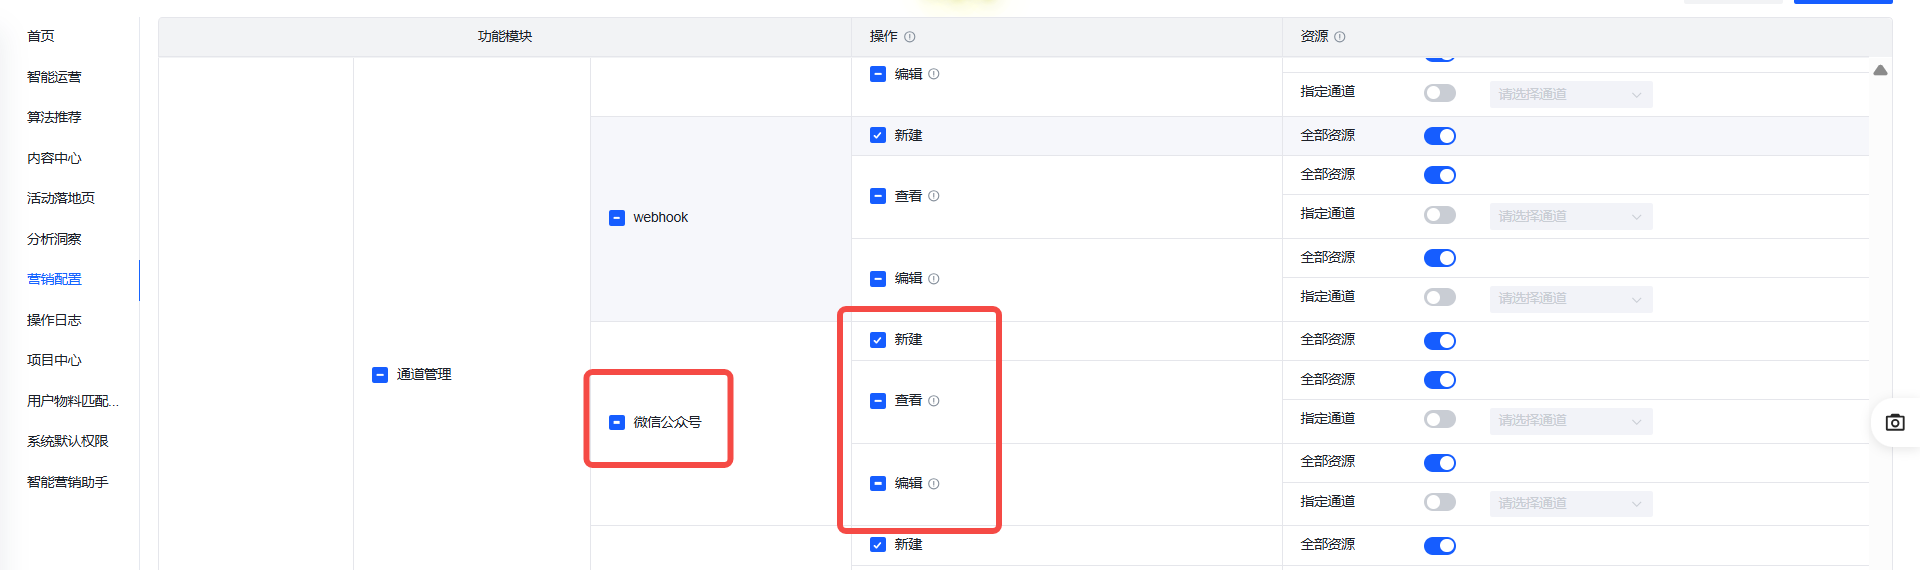Open 操作日志 in the sidebar
The width and height of the screenshot is (1920, 570).
(54, 320)
